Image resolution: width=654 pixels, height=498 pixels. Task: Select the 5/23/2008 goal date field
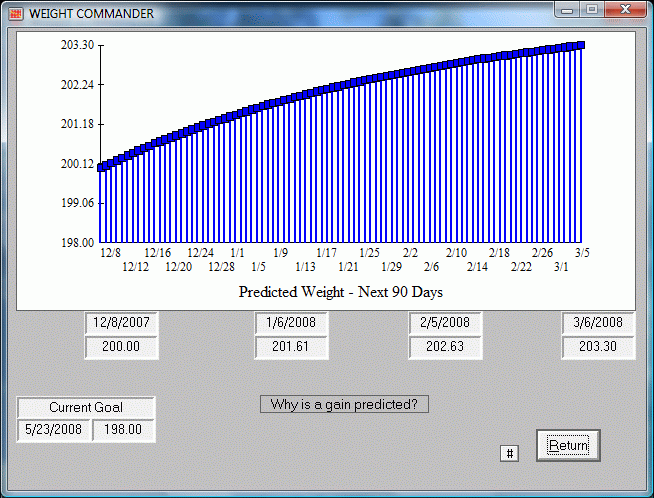(x=53, y=430)
